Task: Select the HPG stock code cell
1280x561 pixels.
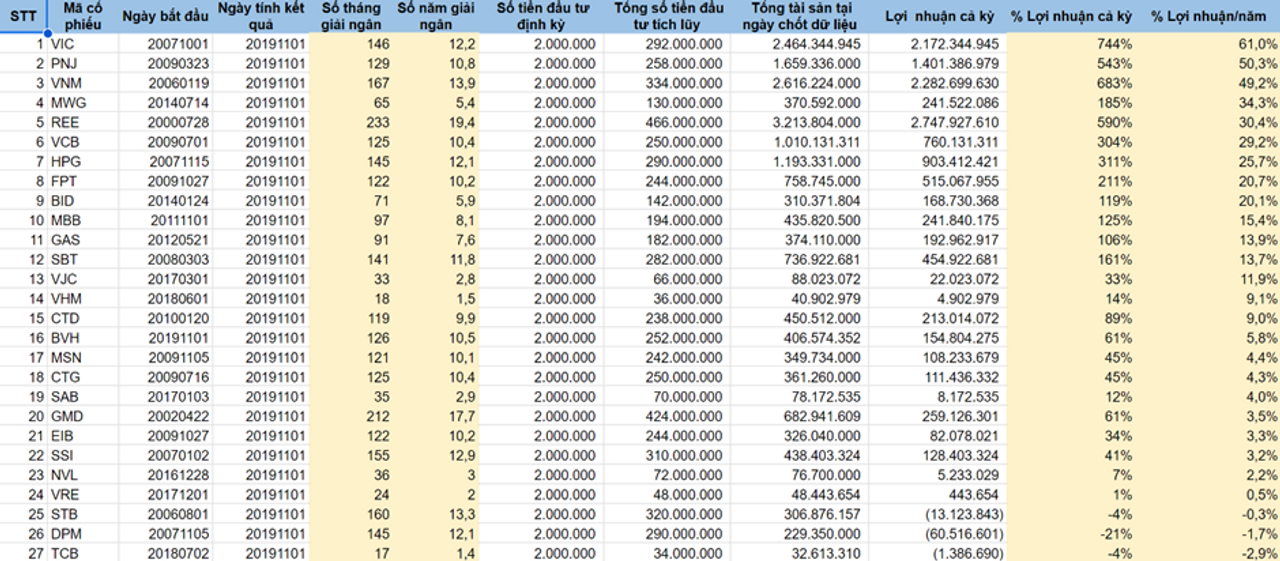Action: pos(65,161)
